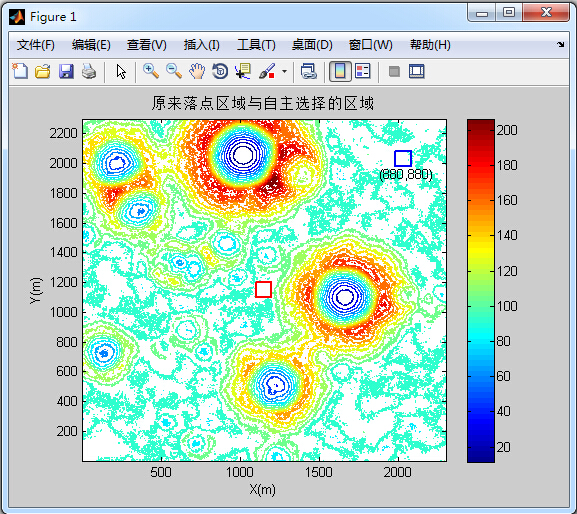The width and height of the screenshot is (577, 514).
Task: Toggle the Insert Legend button
Action: pos(362,71)
